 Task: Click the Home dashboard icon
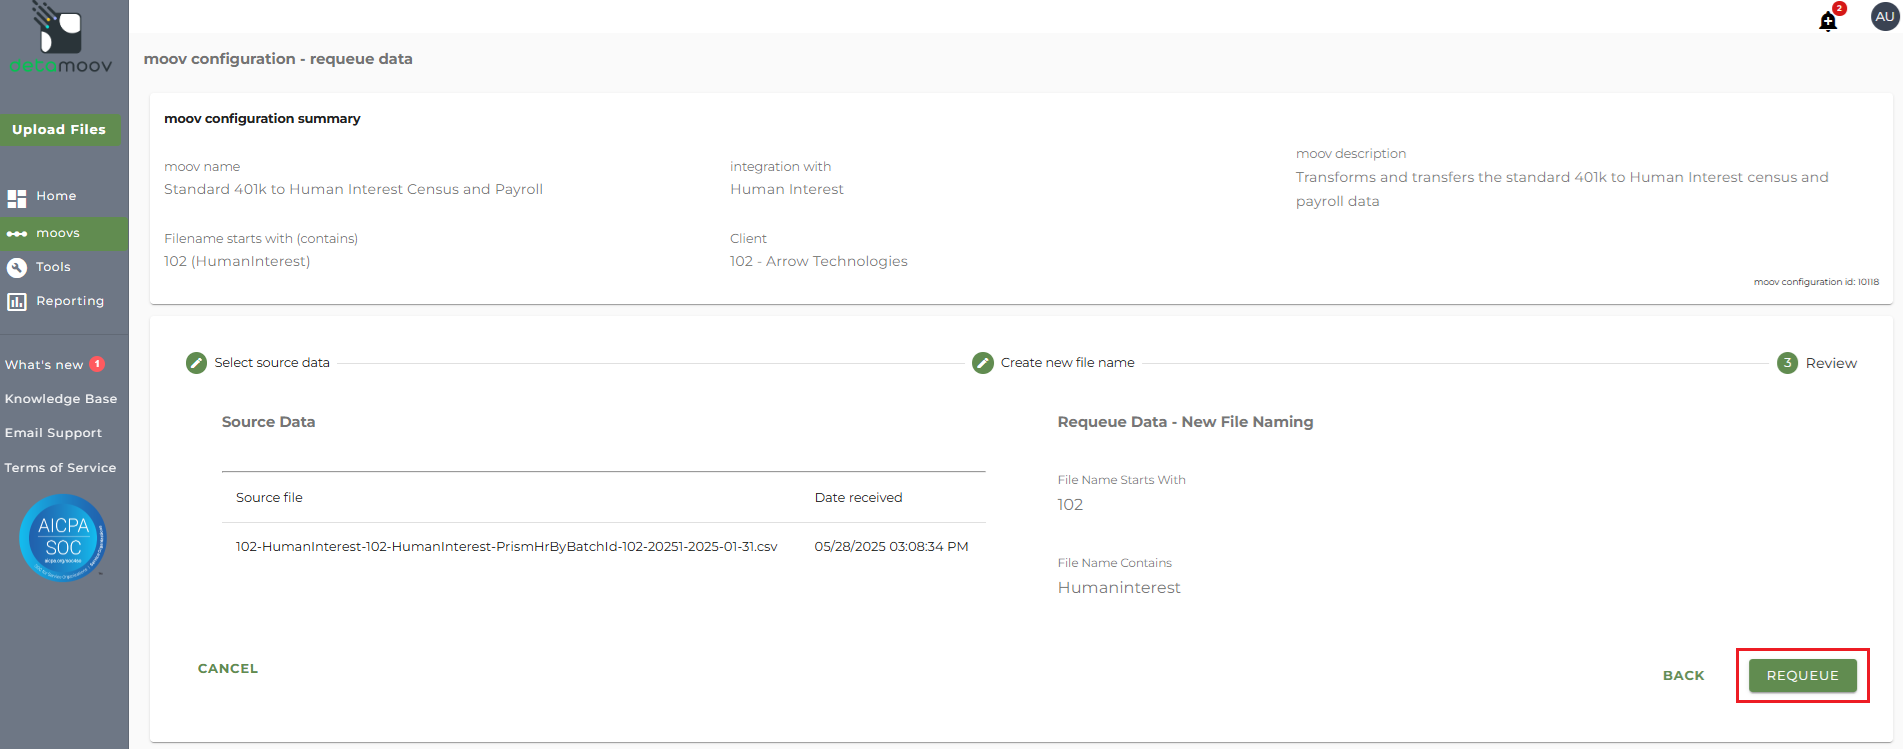[x=17, y=197]
